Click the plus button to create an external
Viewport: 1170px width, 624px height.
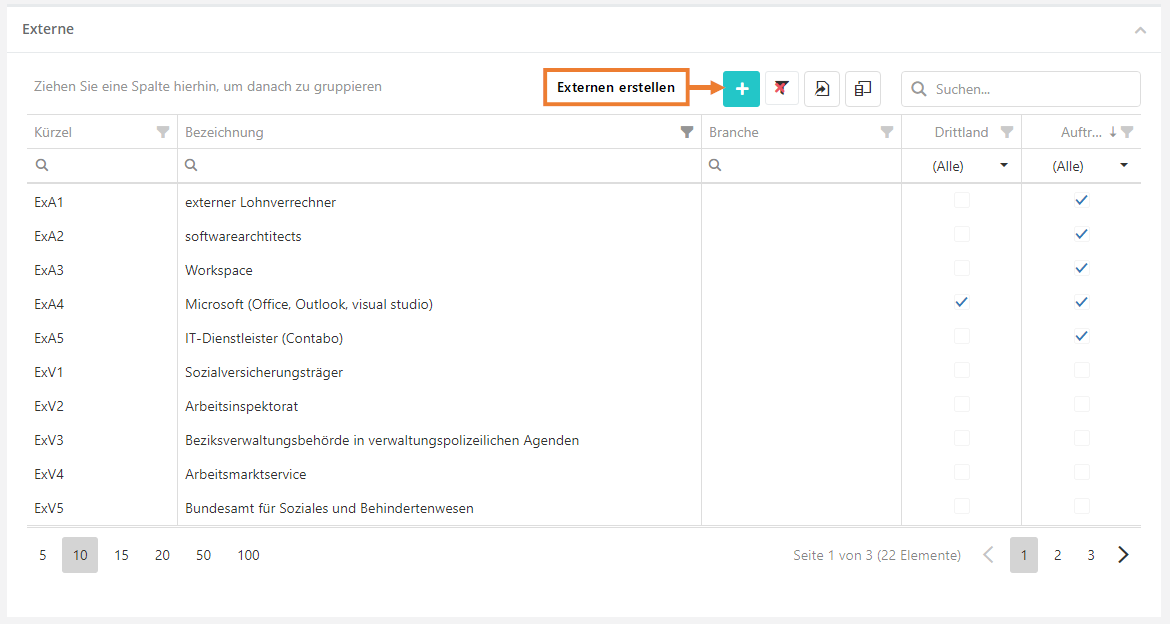coord(741,89)
